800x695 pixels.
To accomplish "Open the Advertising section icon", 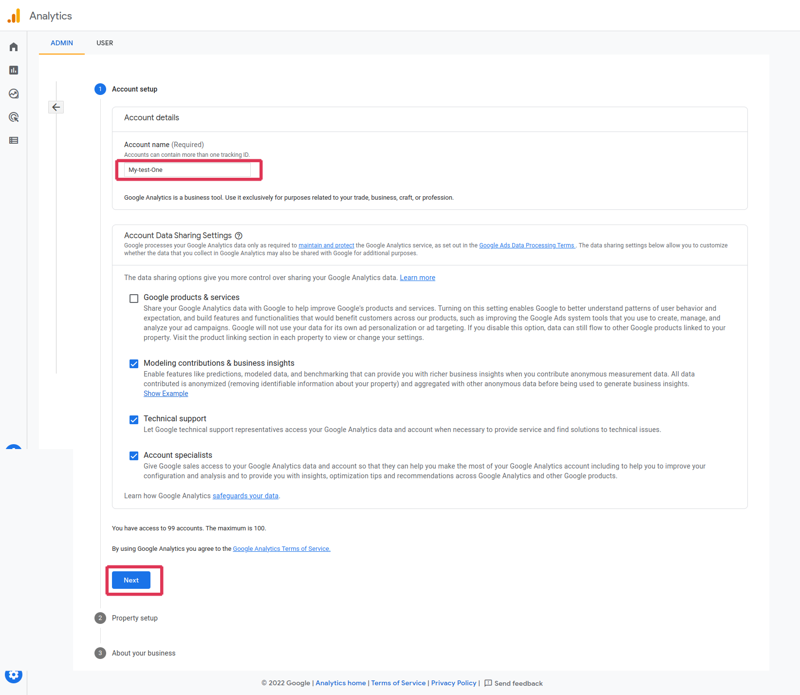I will coord(12,119).
